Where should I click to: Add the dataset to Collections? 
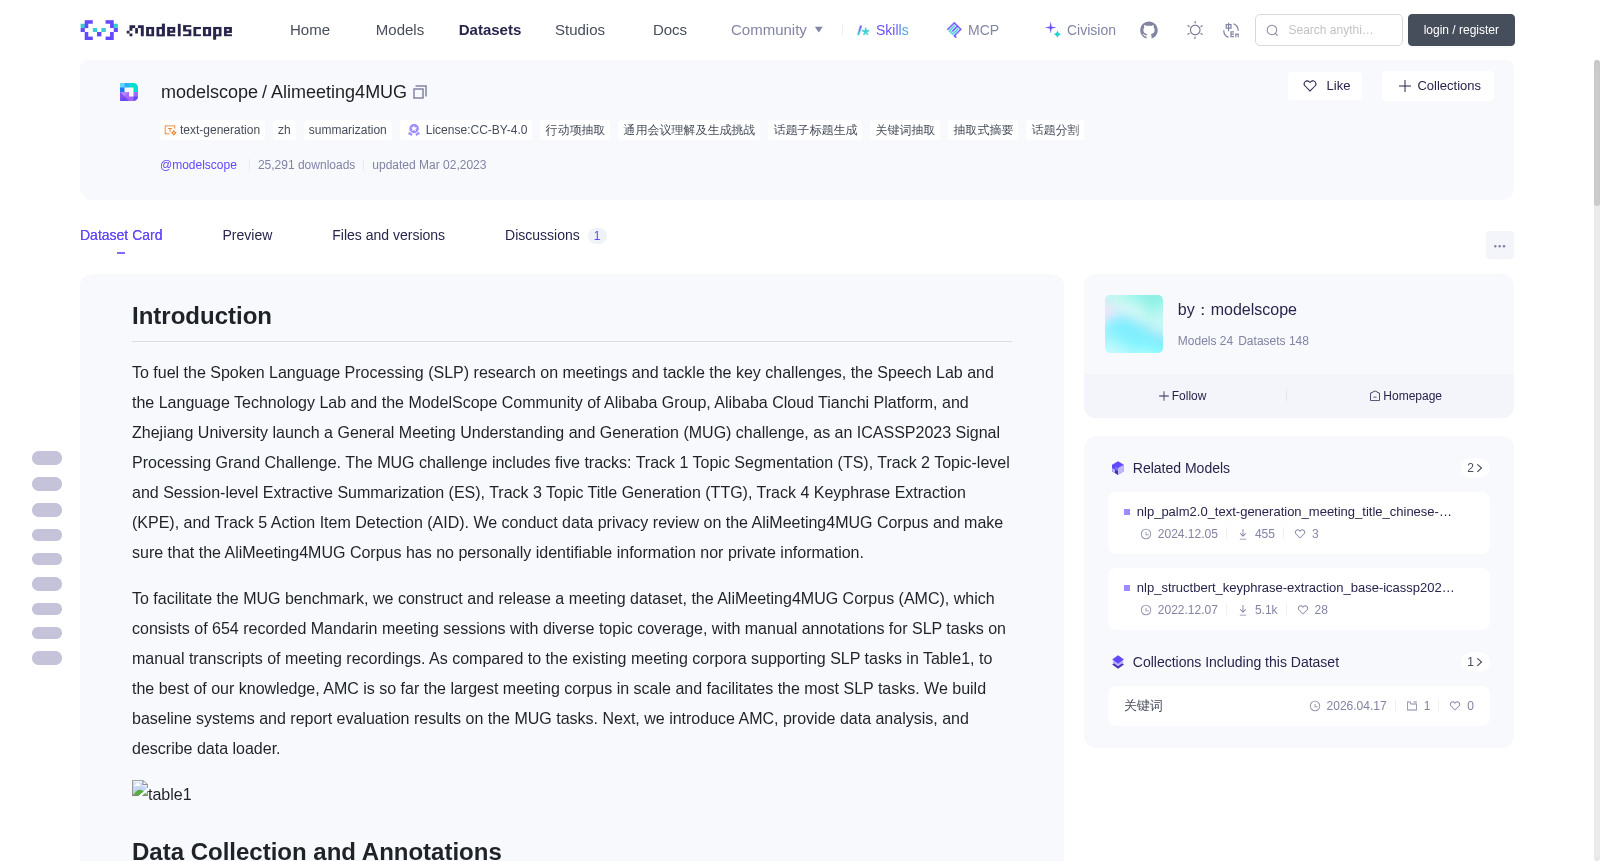click(1438, 86)
